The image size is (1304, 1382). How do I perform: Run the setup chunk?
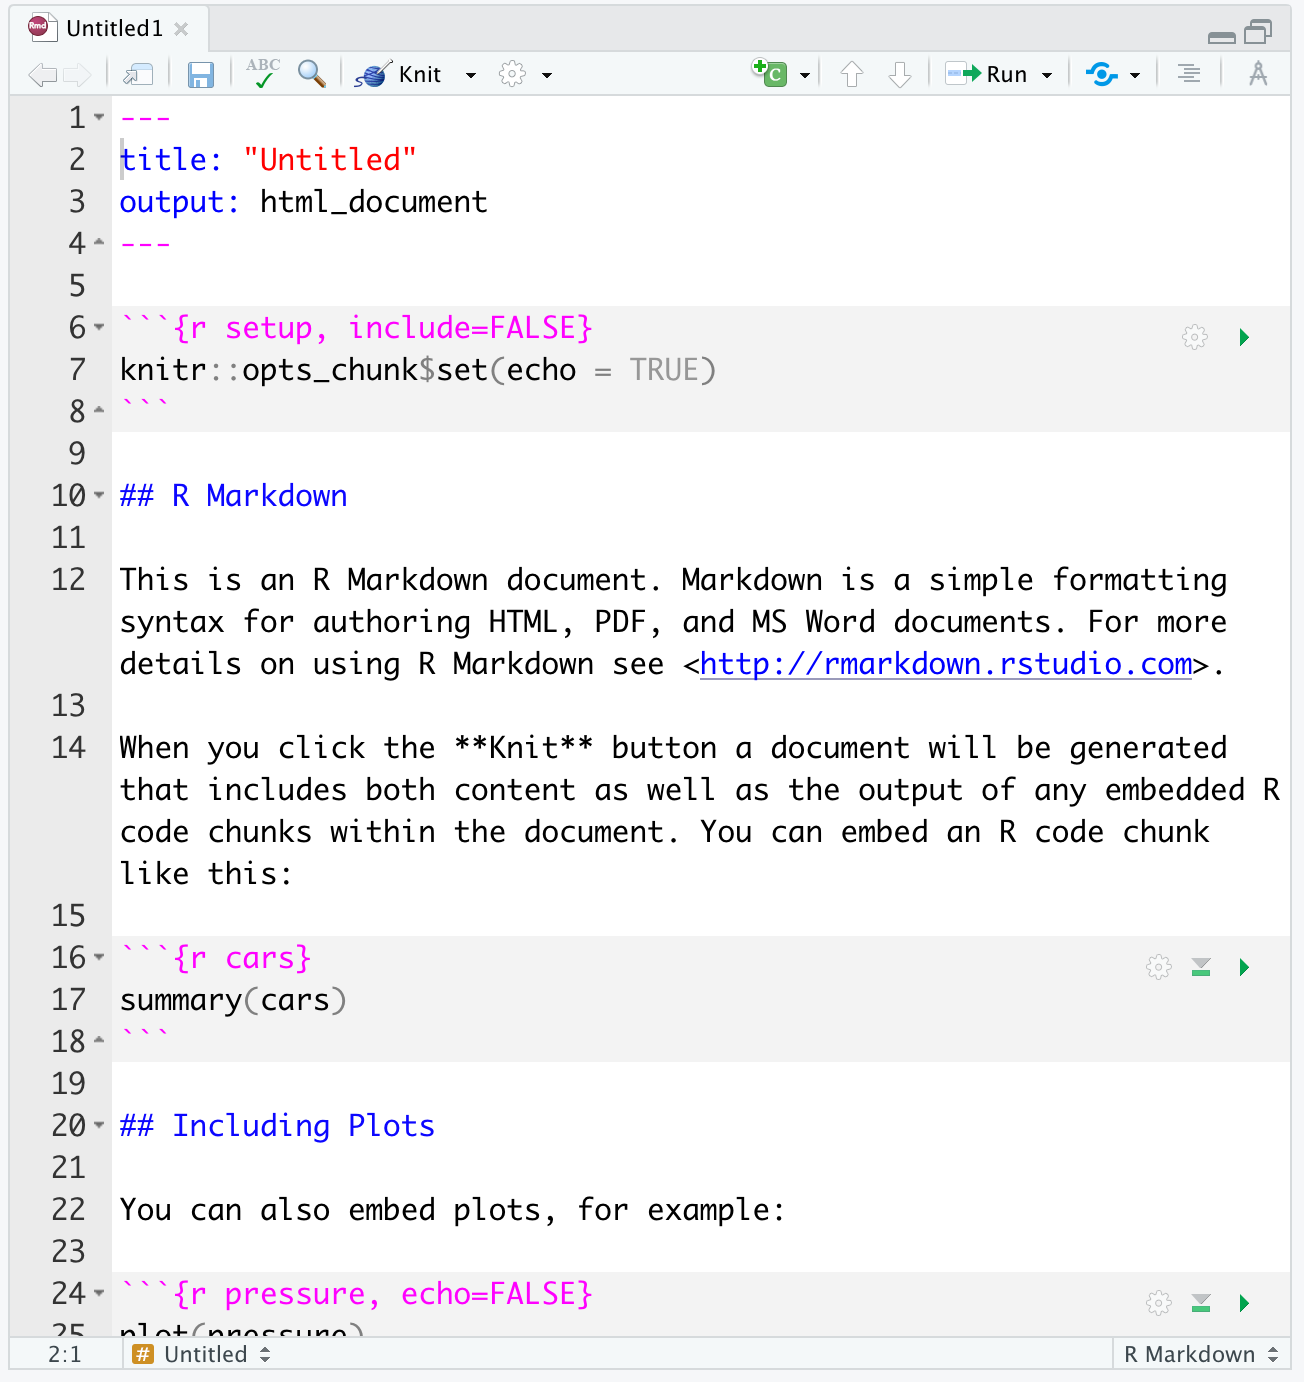[x=1244, y=337]
